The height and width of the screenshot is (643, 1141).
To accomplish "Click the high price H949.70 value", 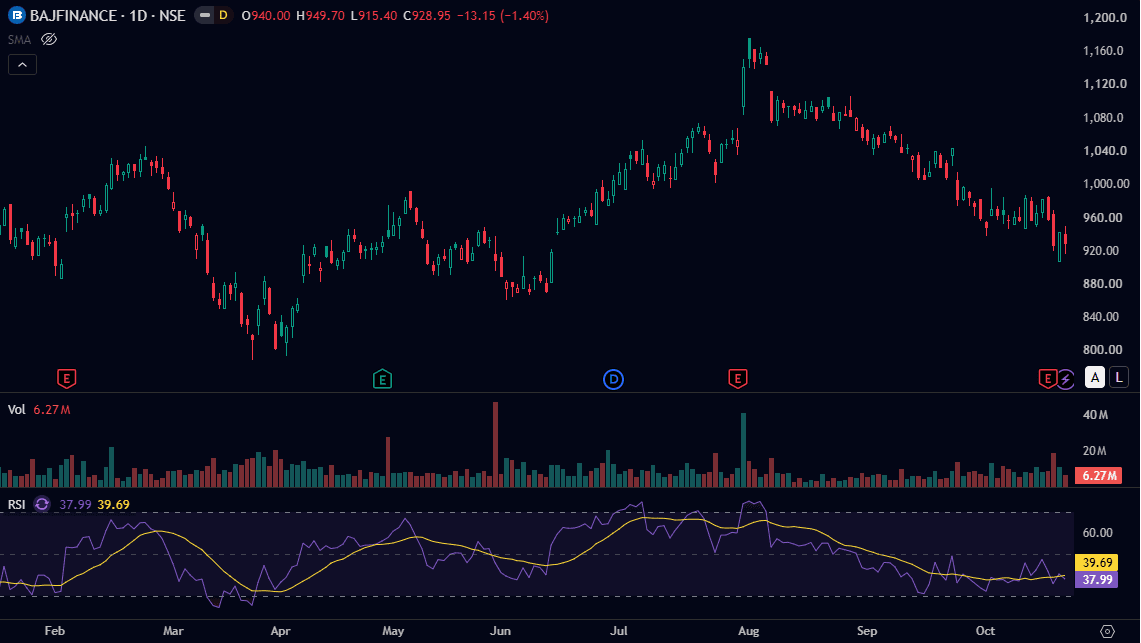I will point(320,15).
